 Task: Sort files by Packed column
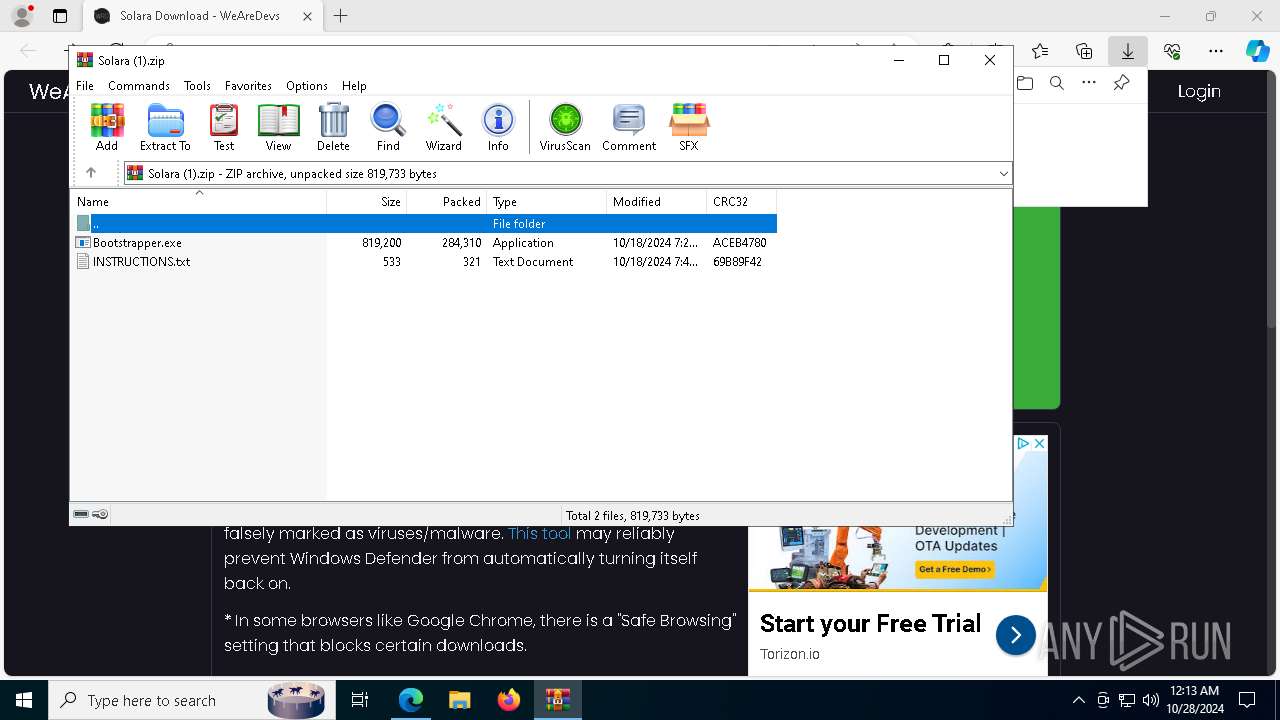coord(447,201)
